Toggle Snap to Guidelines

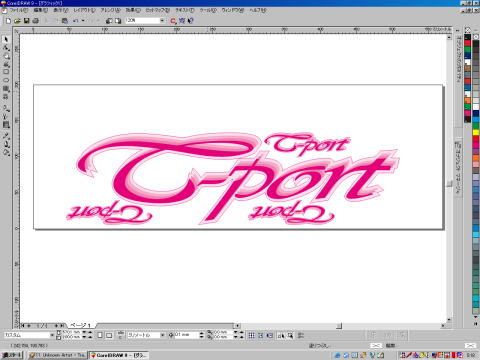pyautogui.click(x=261, y=335)
